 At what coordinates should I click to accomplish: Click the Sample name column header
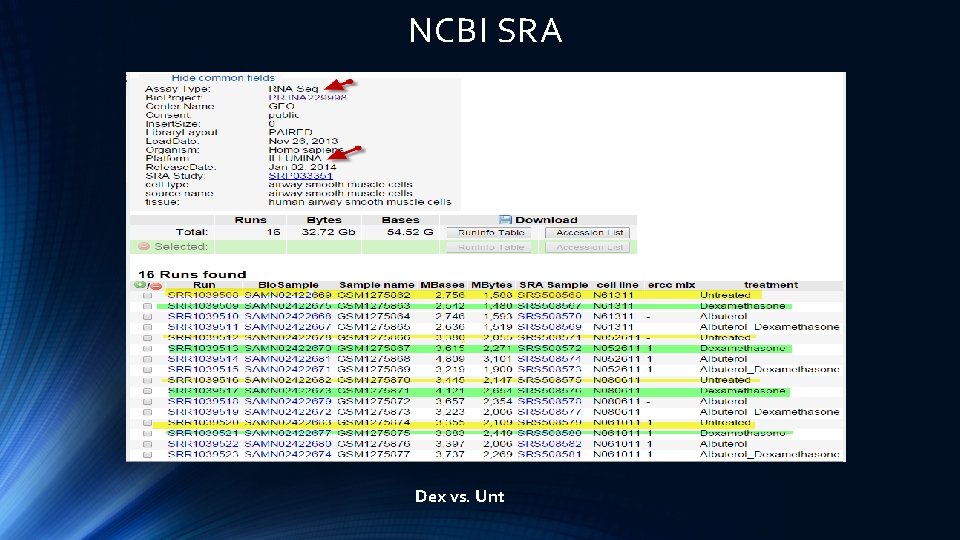[377, 285]
